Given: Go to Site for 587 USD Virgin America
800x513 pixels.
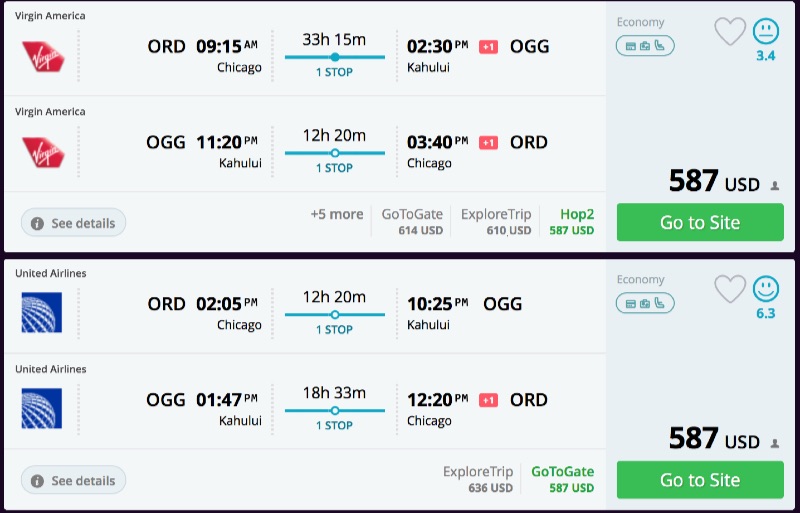Looking at the screenshot, I should point(700,223).
